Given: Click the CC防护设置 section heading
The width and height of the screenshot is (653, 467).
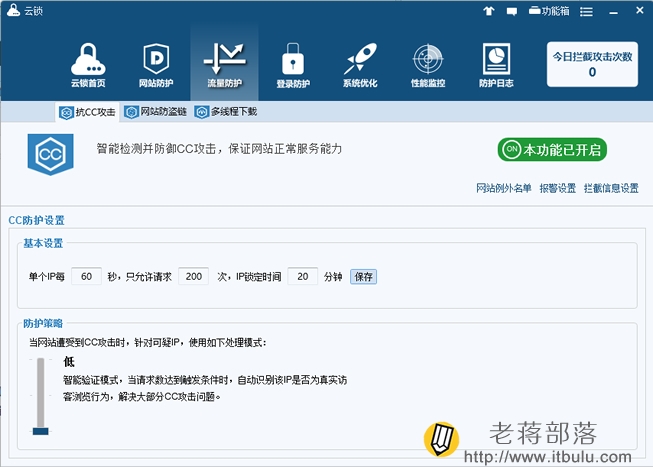Looking at the screenshot, I should [x=37, y=220].
